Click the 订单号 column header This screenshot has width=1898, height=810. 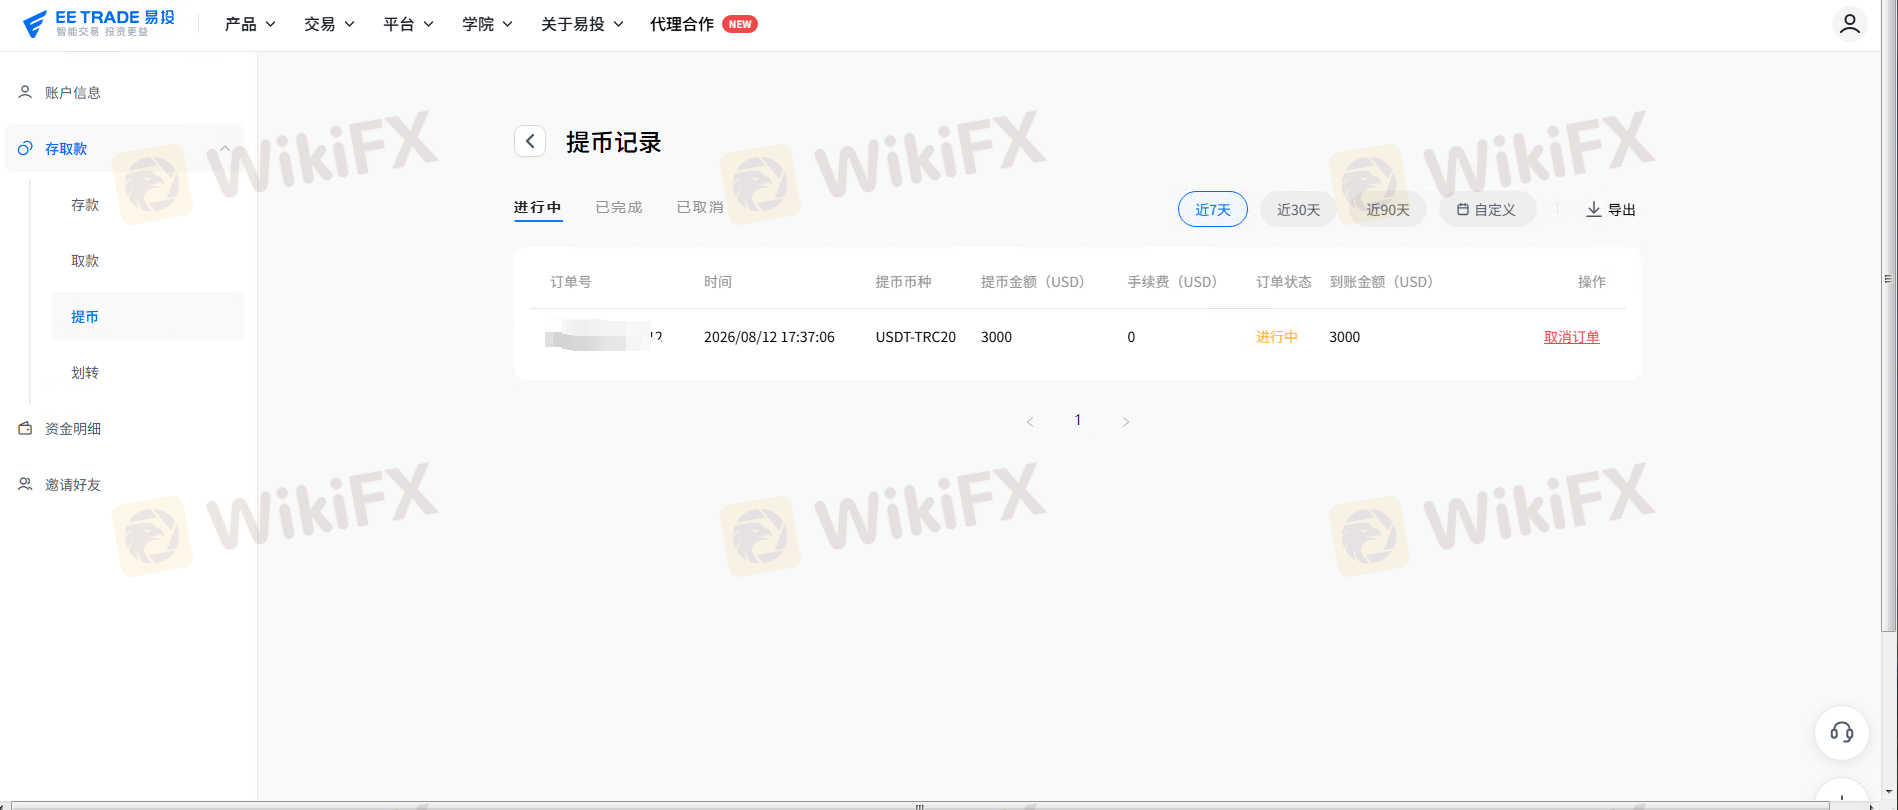pyautogui.click(x=571, y=282)
